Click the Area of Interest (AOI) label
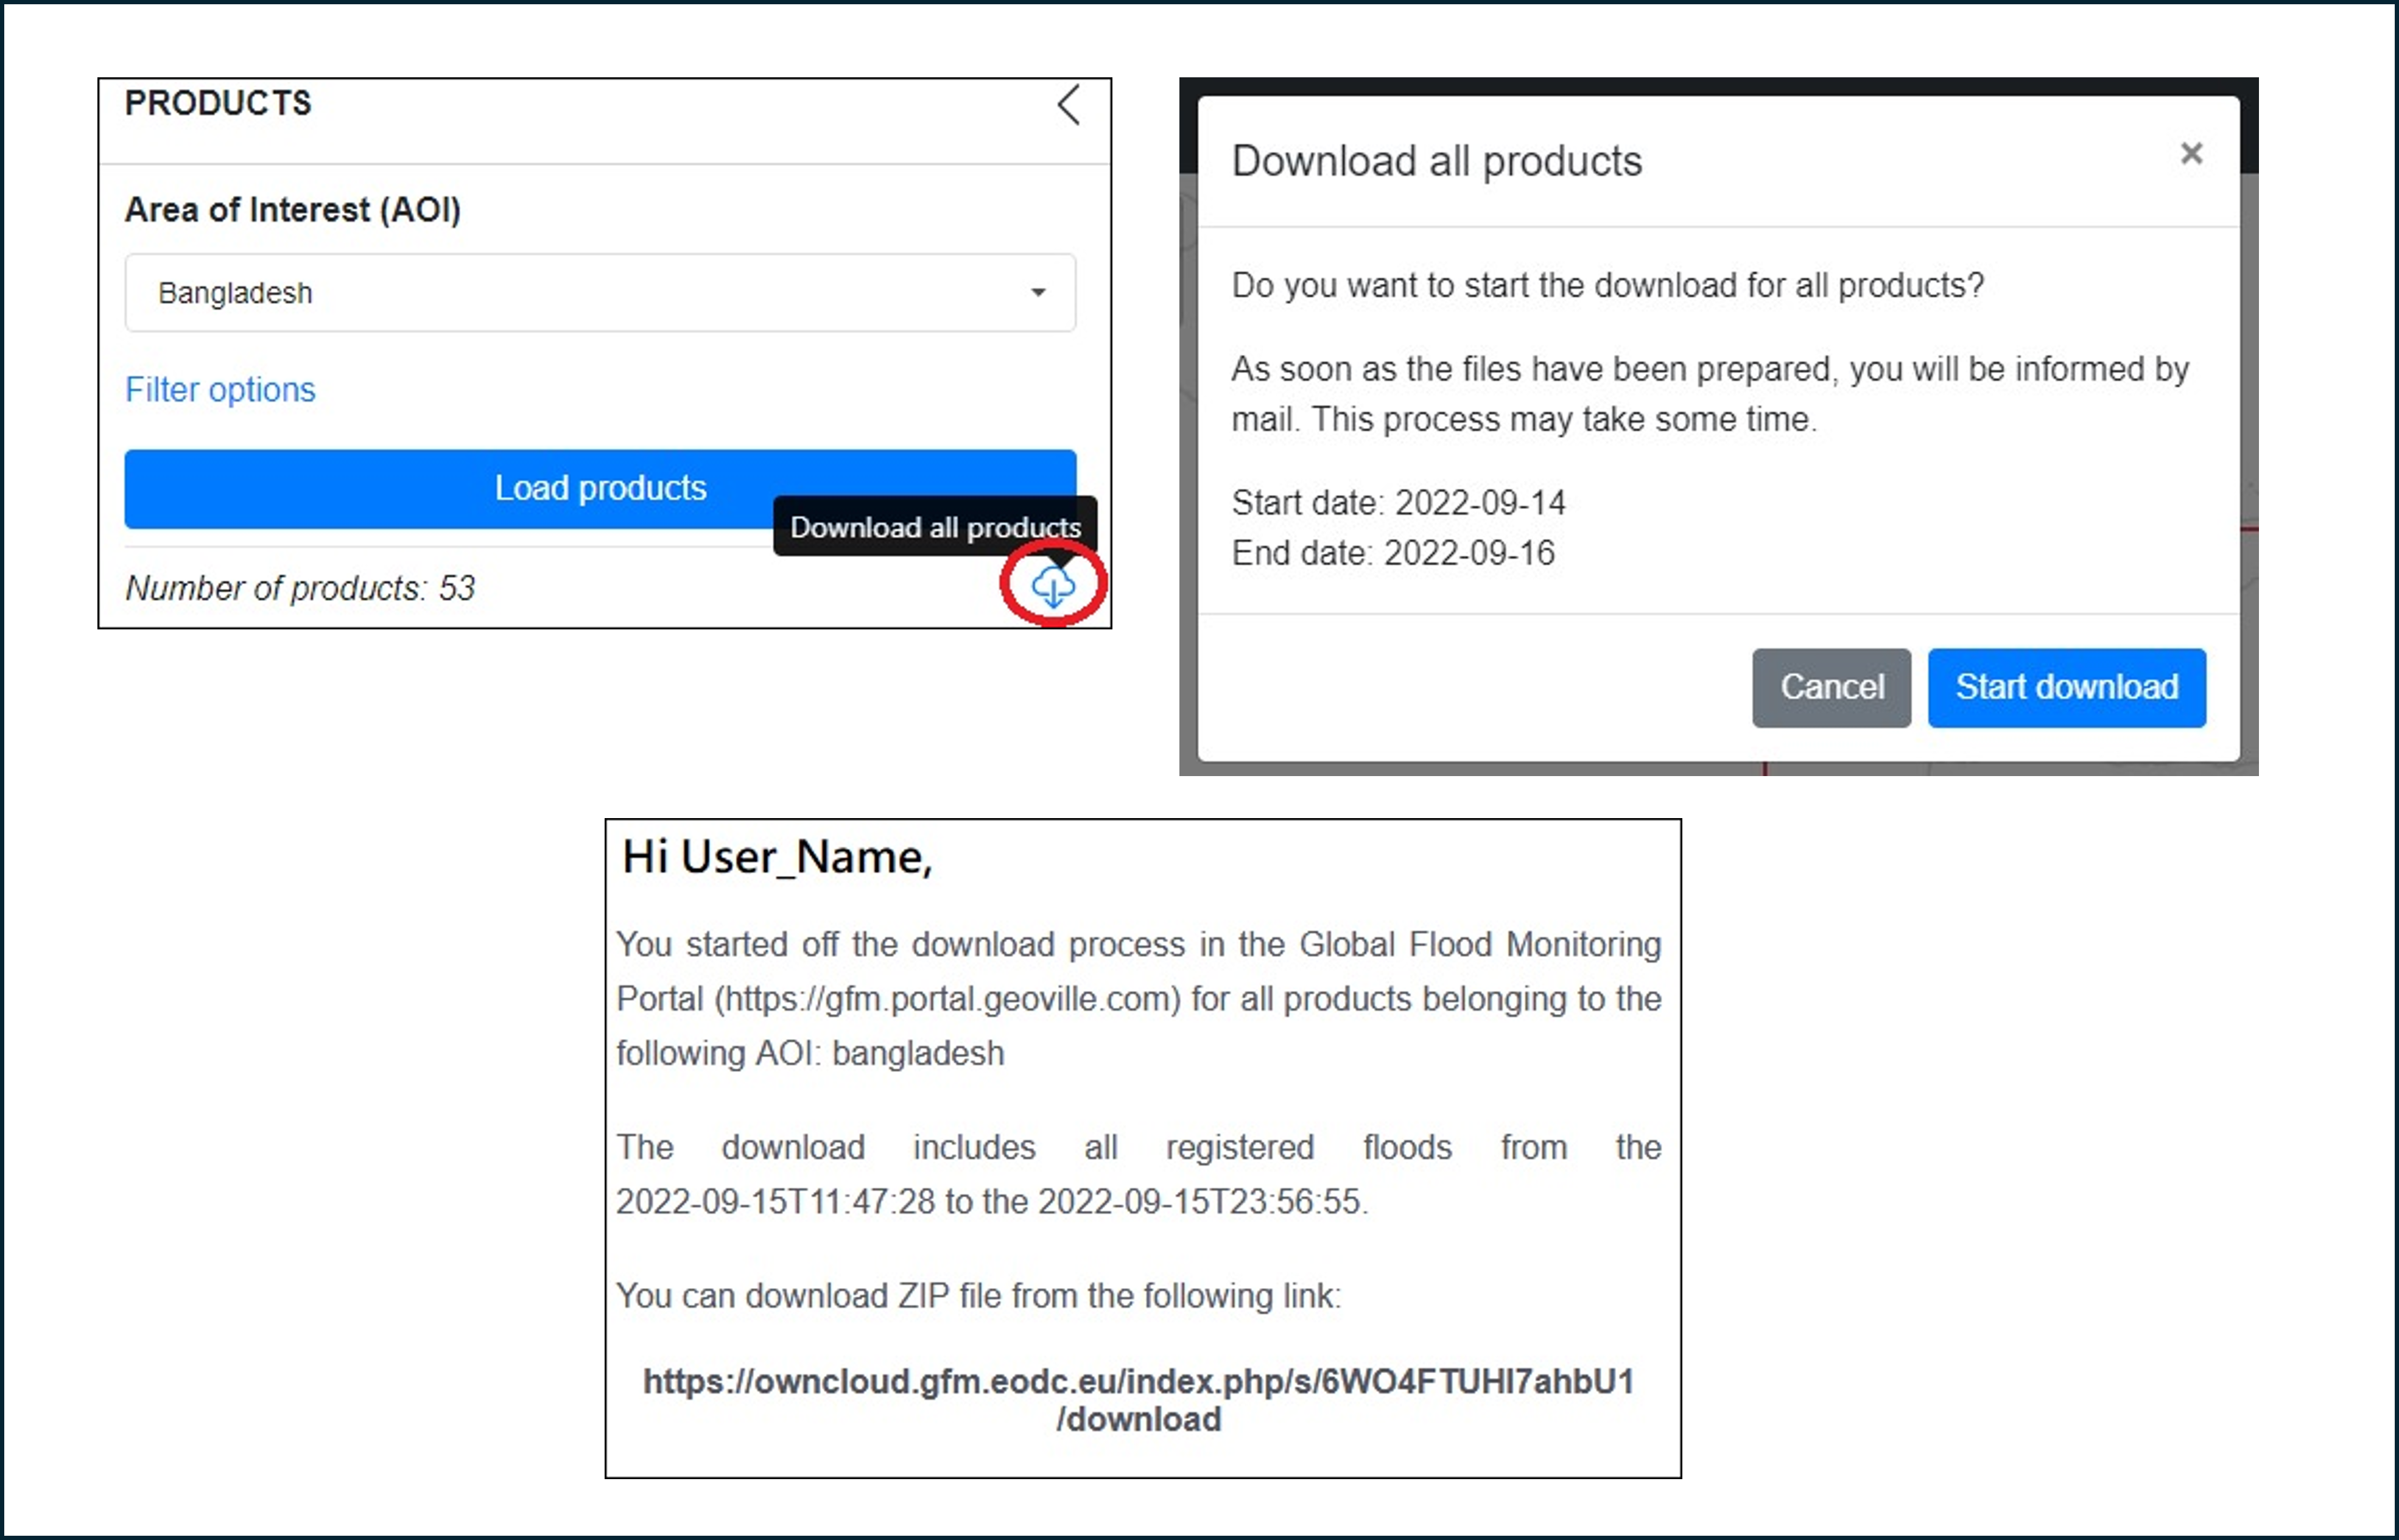 pyautogui.click(x=293, y=210)
